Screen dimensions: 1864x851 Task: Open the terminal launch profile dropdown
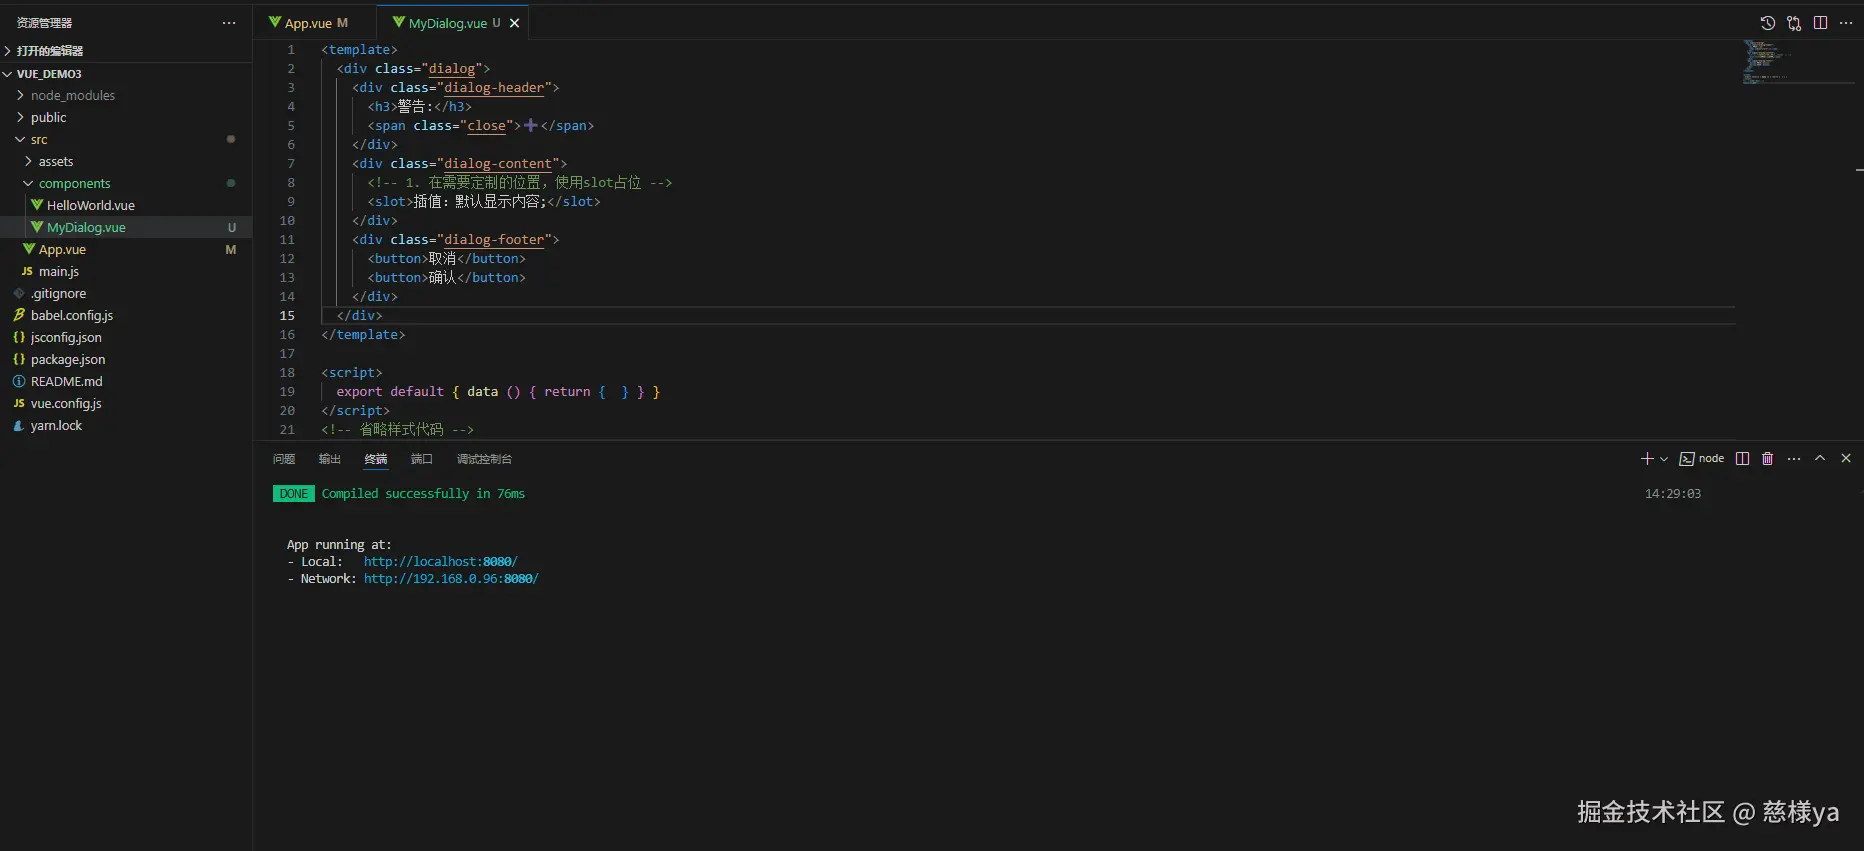tap(1664, 459)
